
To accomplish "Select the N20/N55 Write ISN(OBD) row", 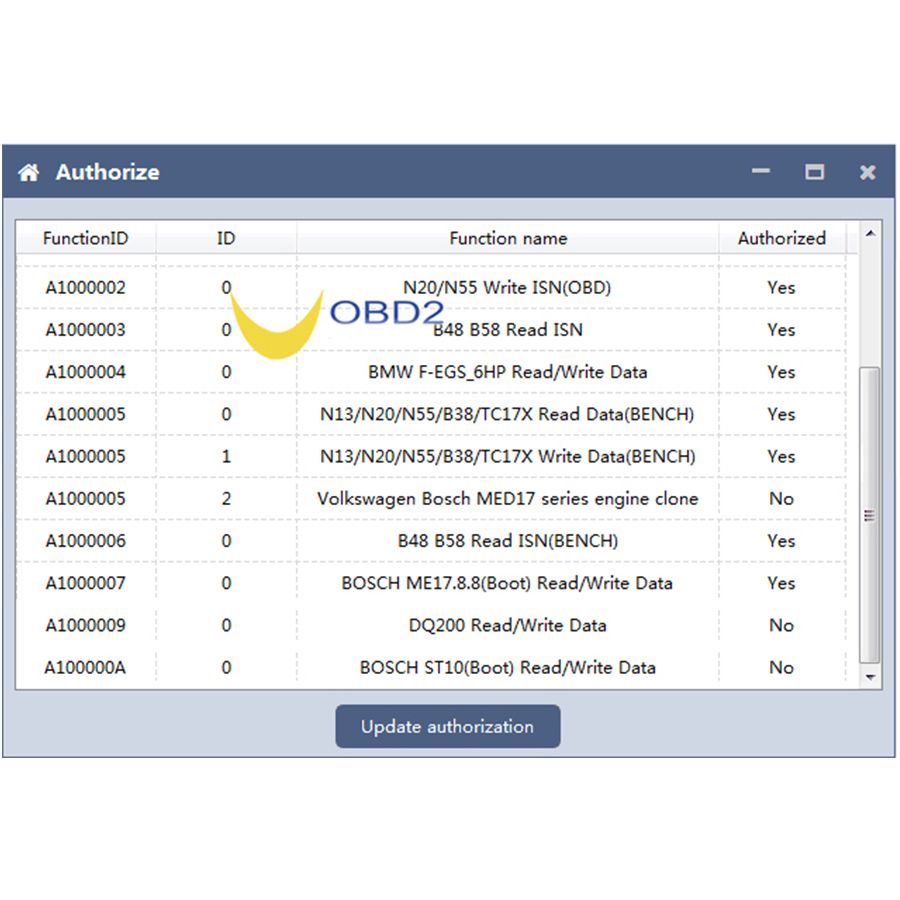I will click(x=507, y=288).
